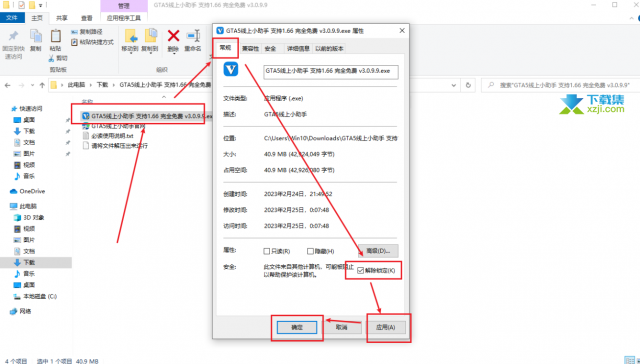Open the 移动到 move-to button

click(x=131, y=40)
